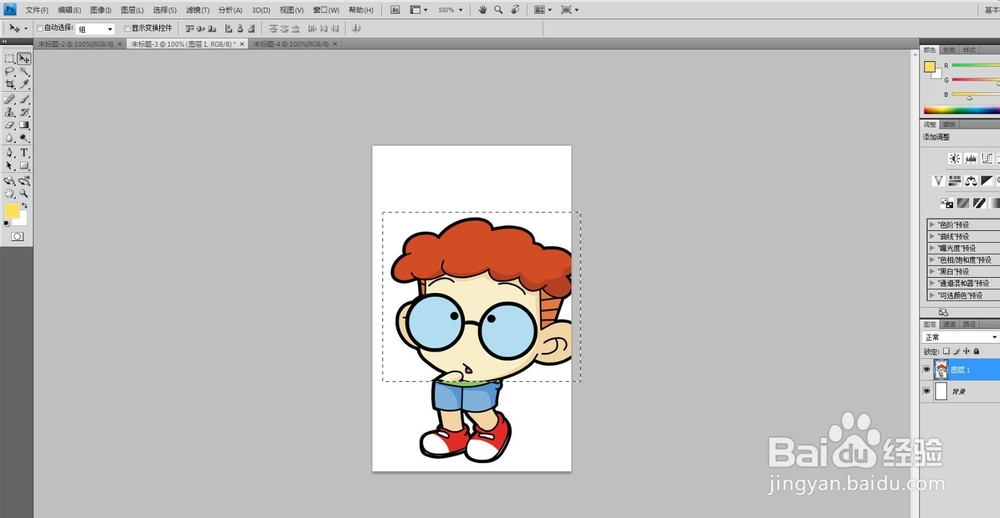Select the Rectangle shape tool

tap(24, 166)
